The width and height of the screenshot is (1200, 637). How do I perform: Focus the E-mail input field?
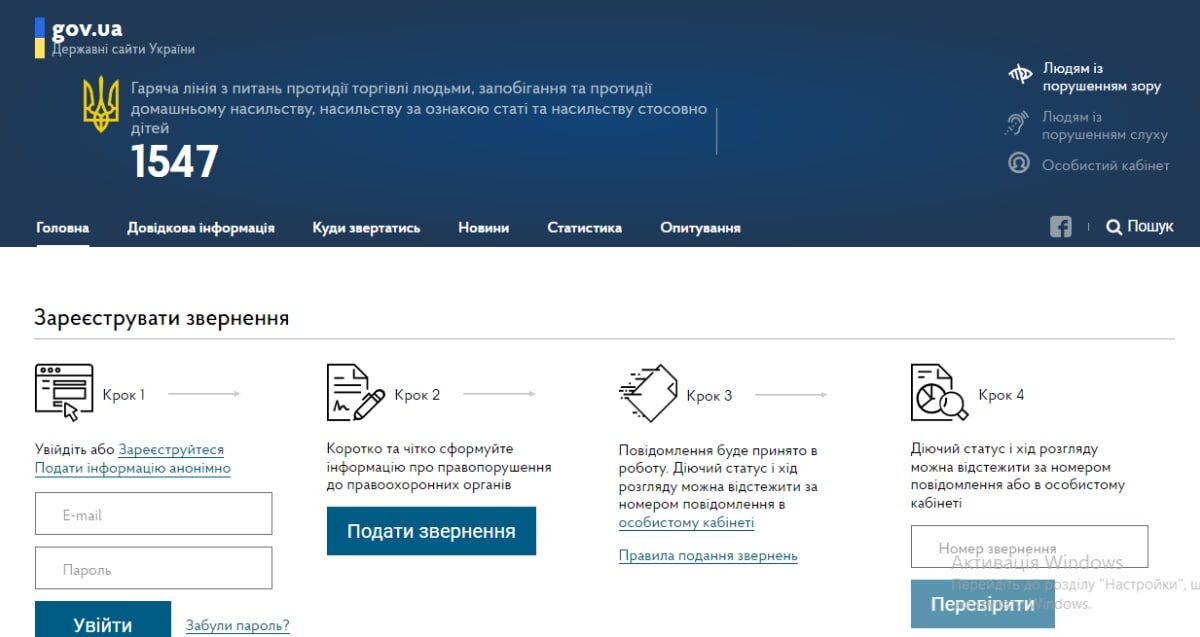pyautogui.click(x=154, y=514)
